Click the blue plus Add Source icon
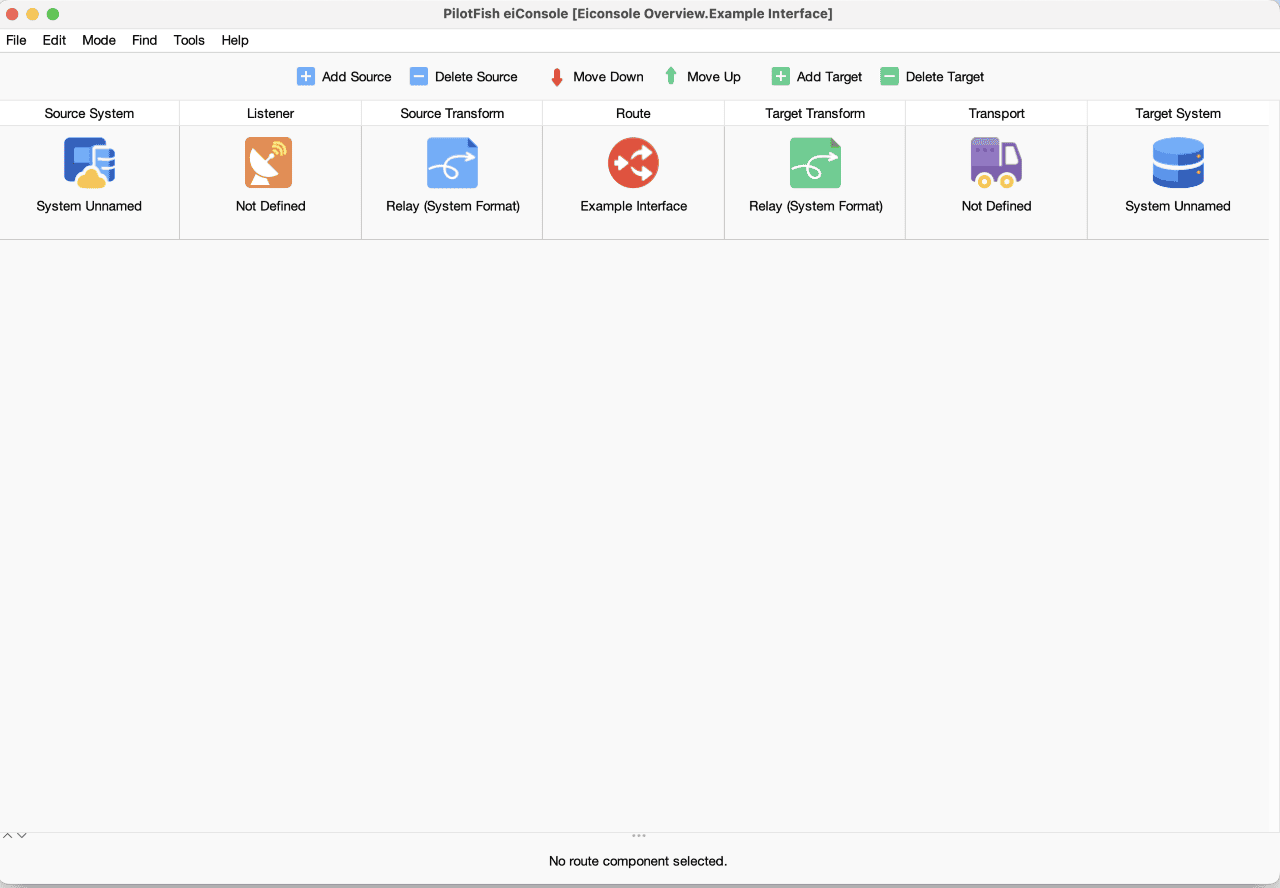This screenshot has height=888, width=1280. [x=306, y=76]
